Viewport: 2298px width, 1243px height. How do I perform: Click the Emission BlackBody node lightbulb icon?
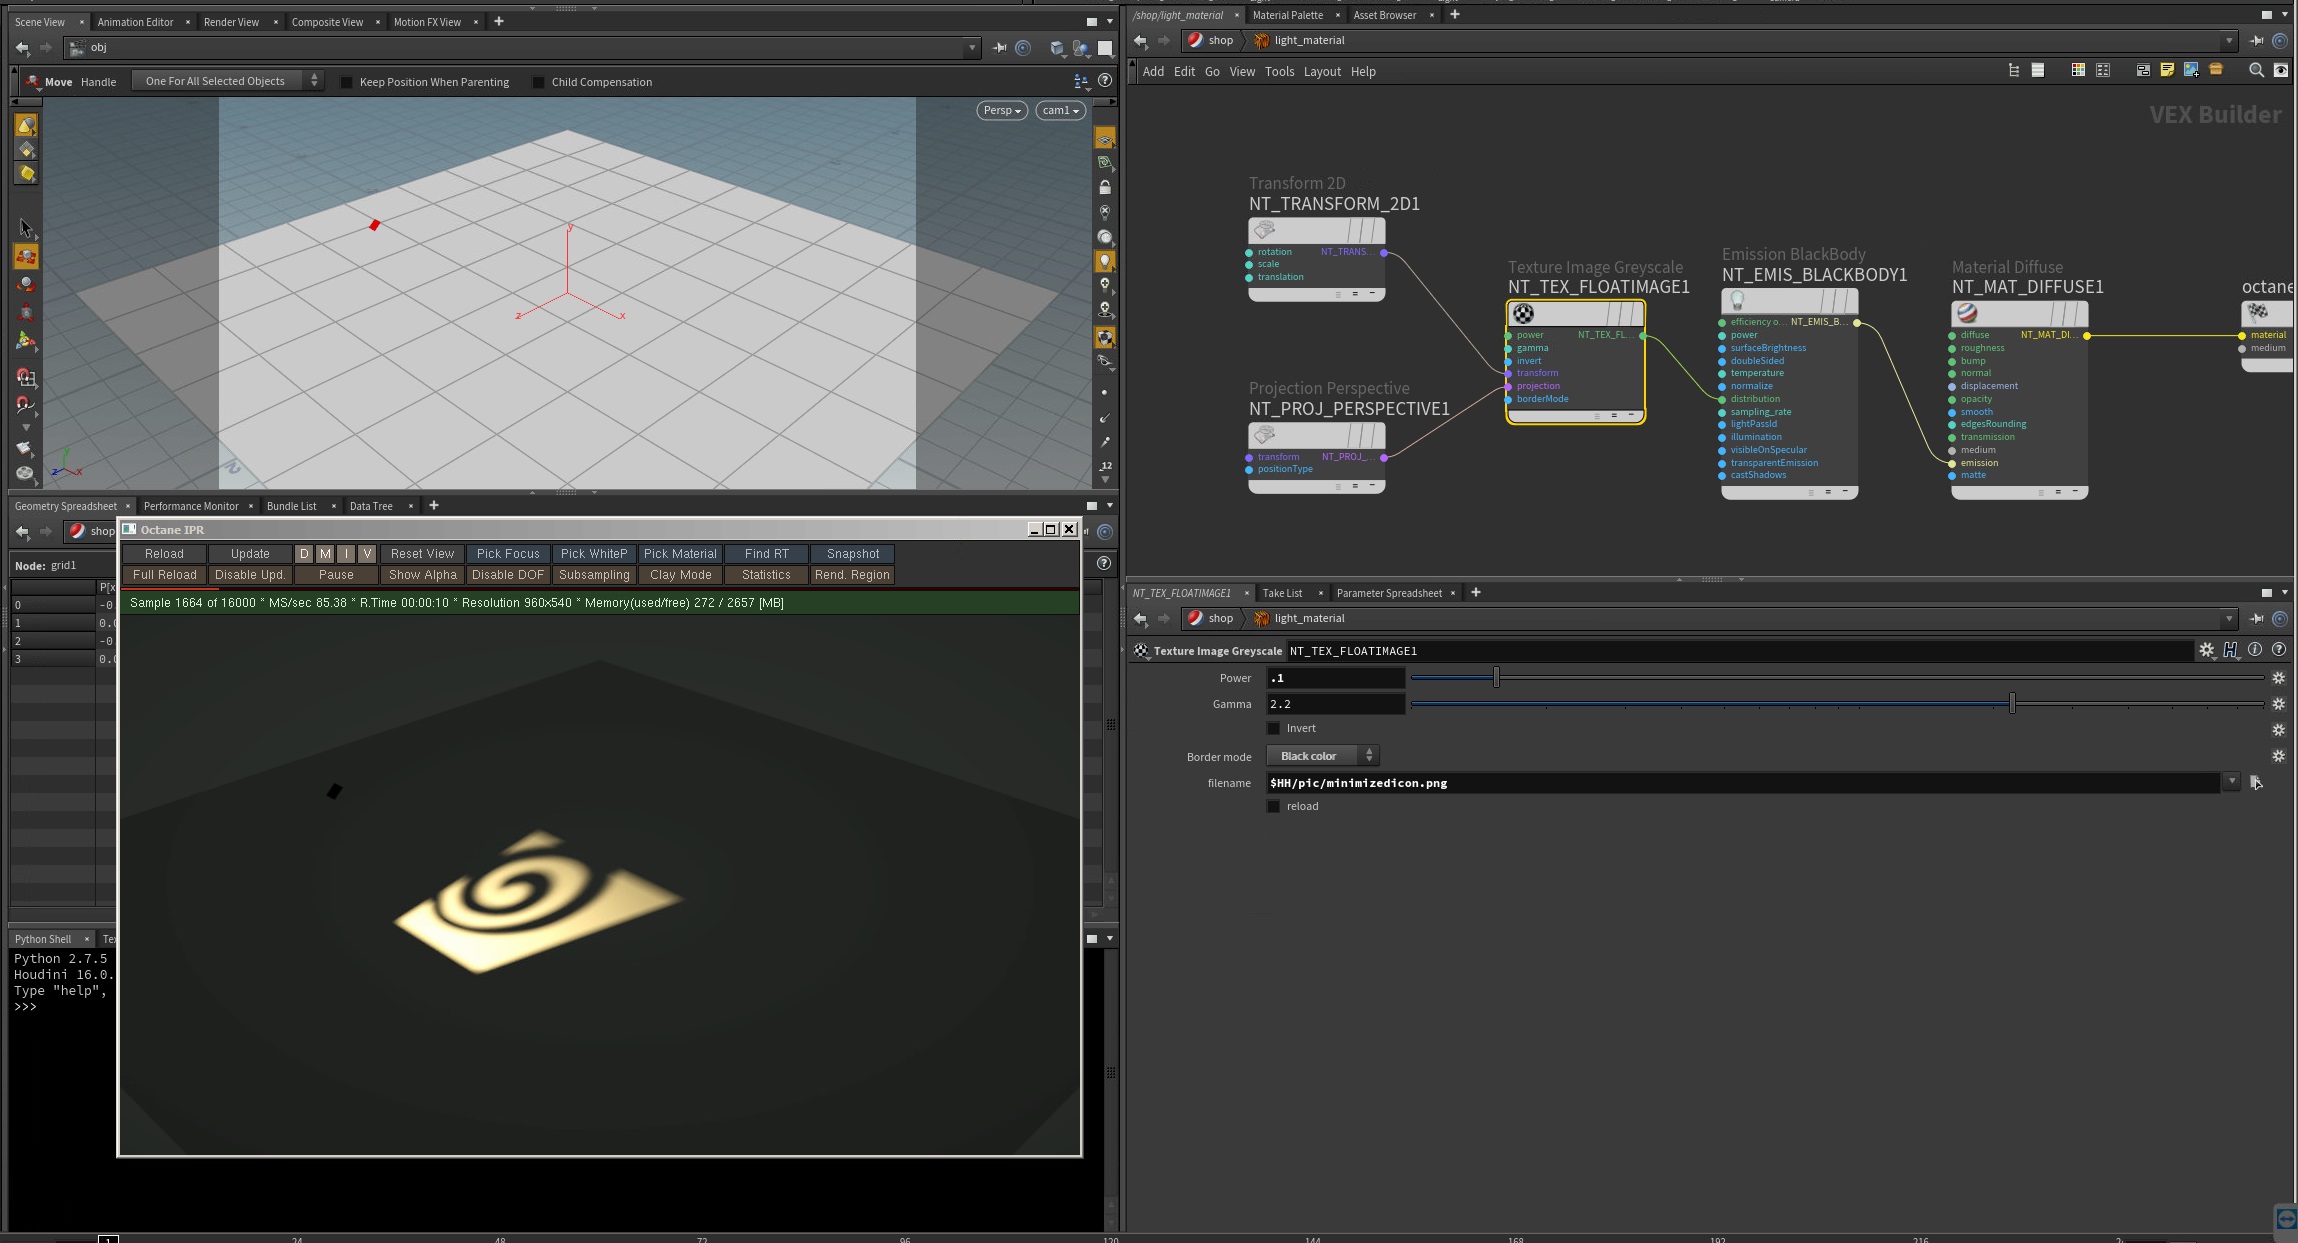point(1737,301)
